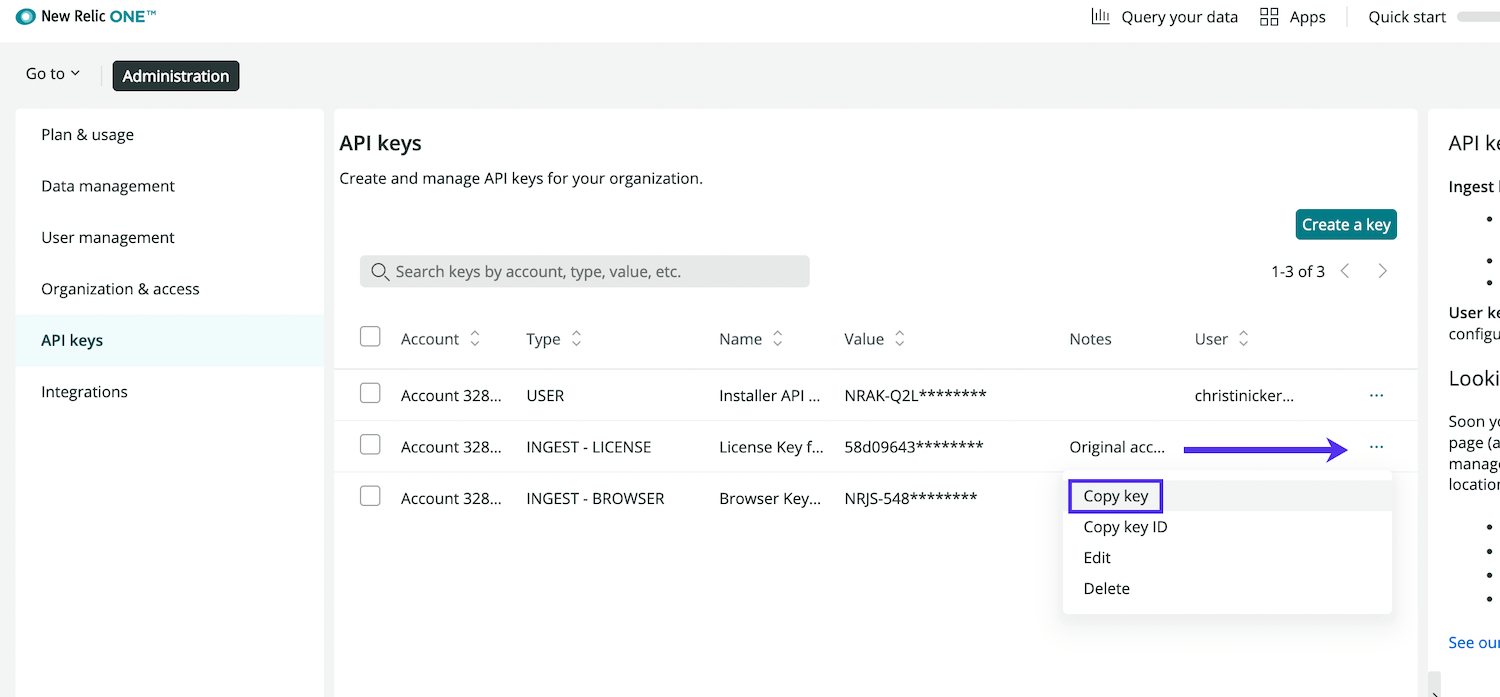Click NRAK-Q2L******** value cell
1500x697 pixels.
(915, 396)
